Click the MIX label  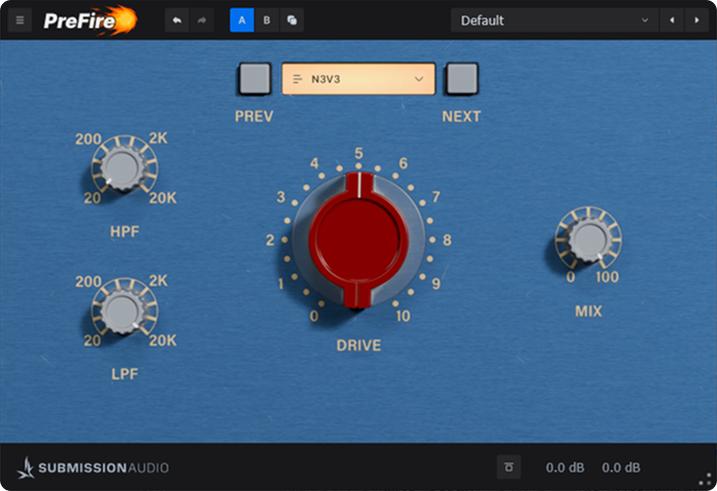coord(589,311)
